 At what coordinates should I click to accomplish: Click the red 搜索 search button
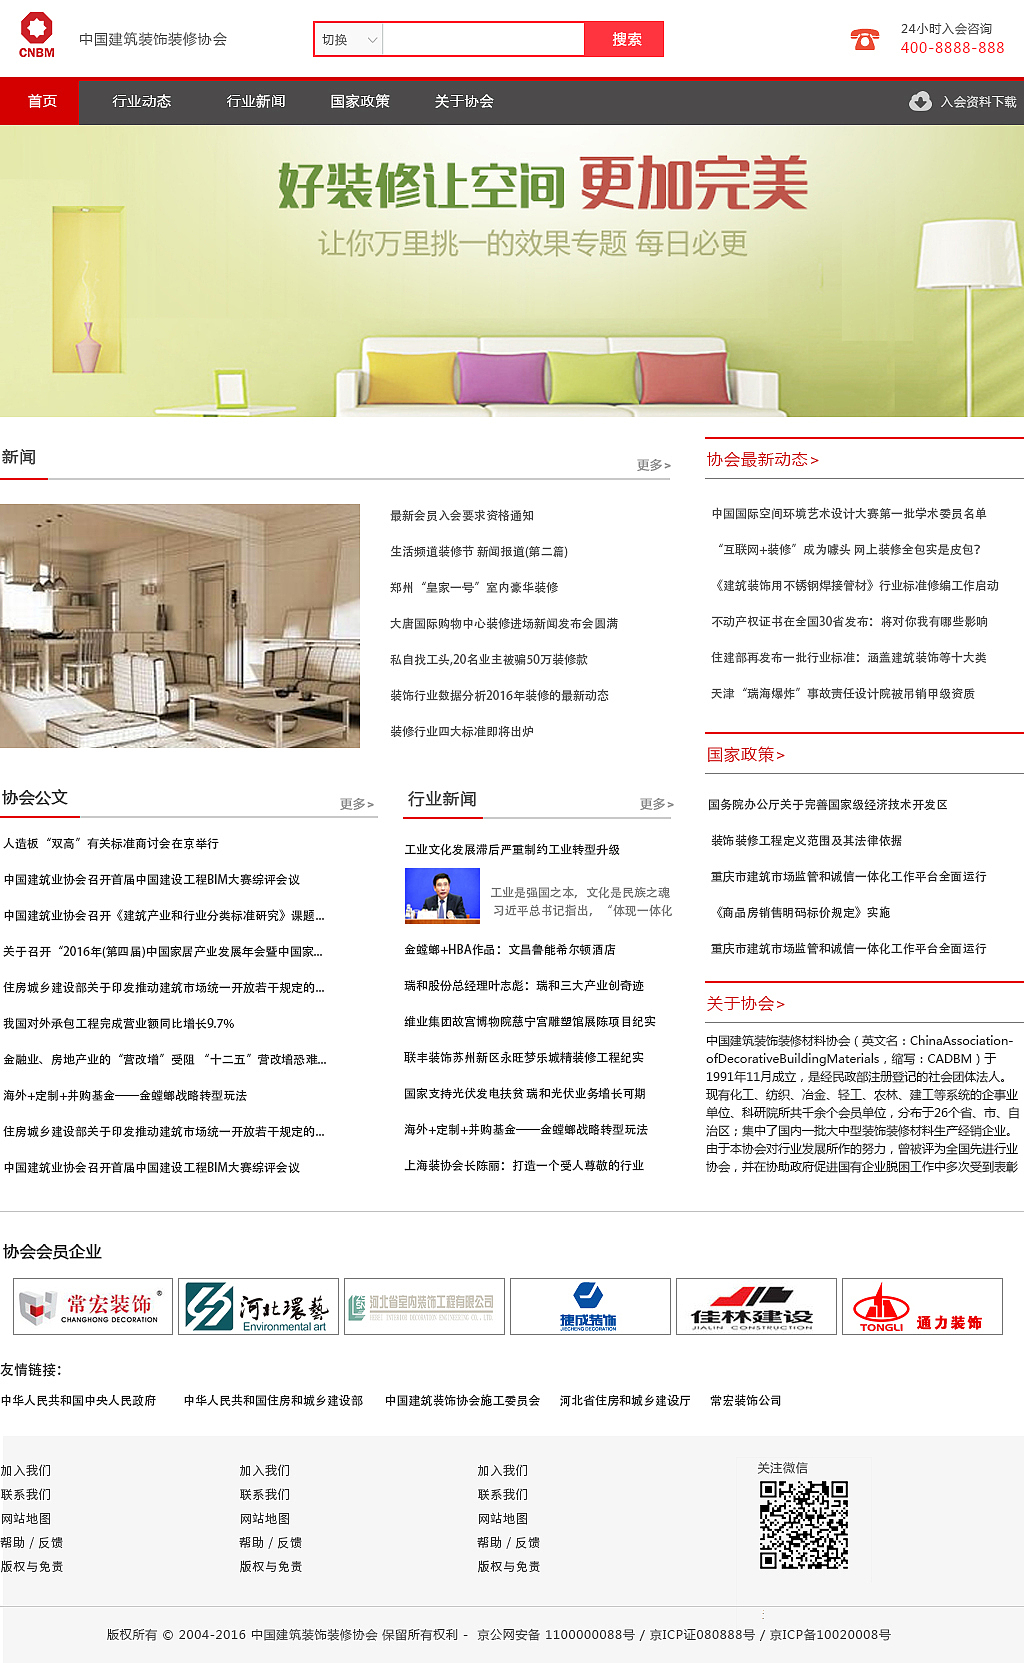click(625, 39)
